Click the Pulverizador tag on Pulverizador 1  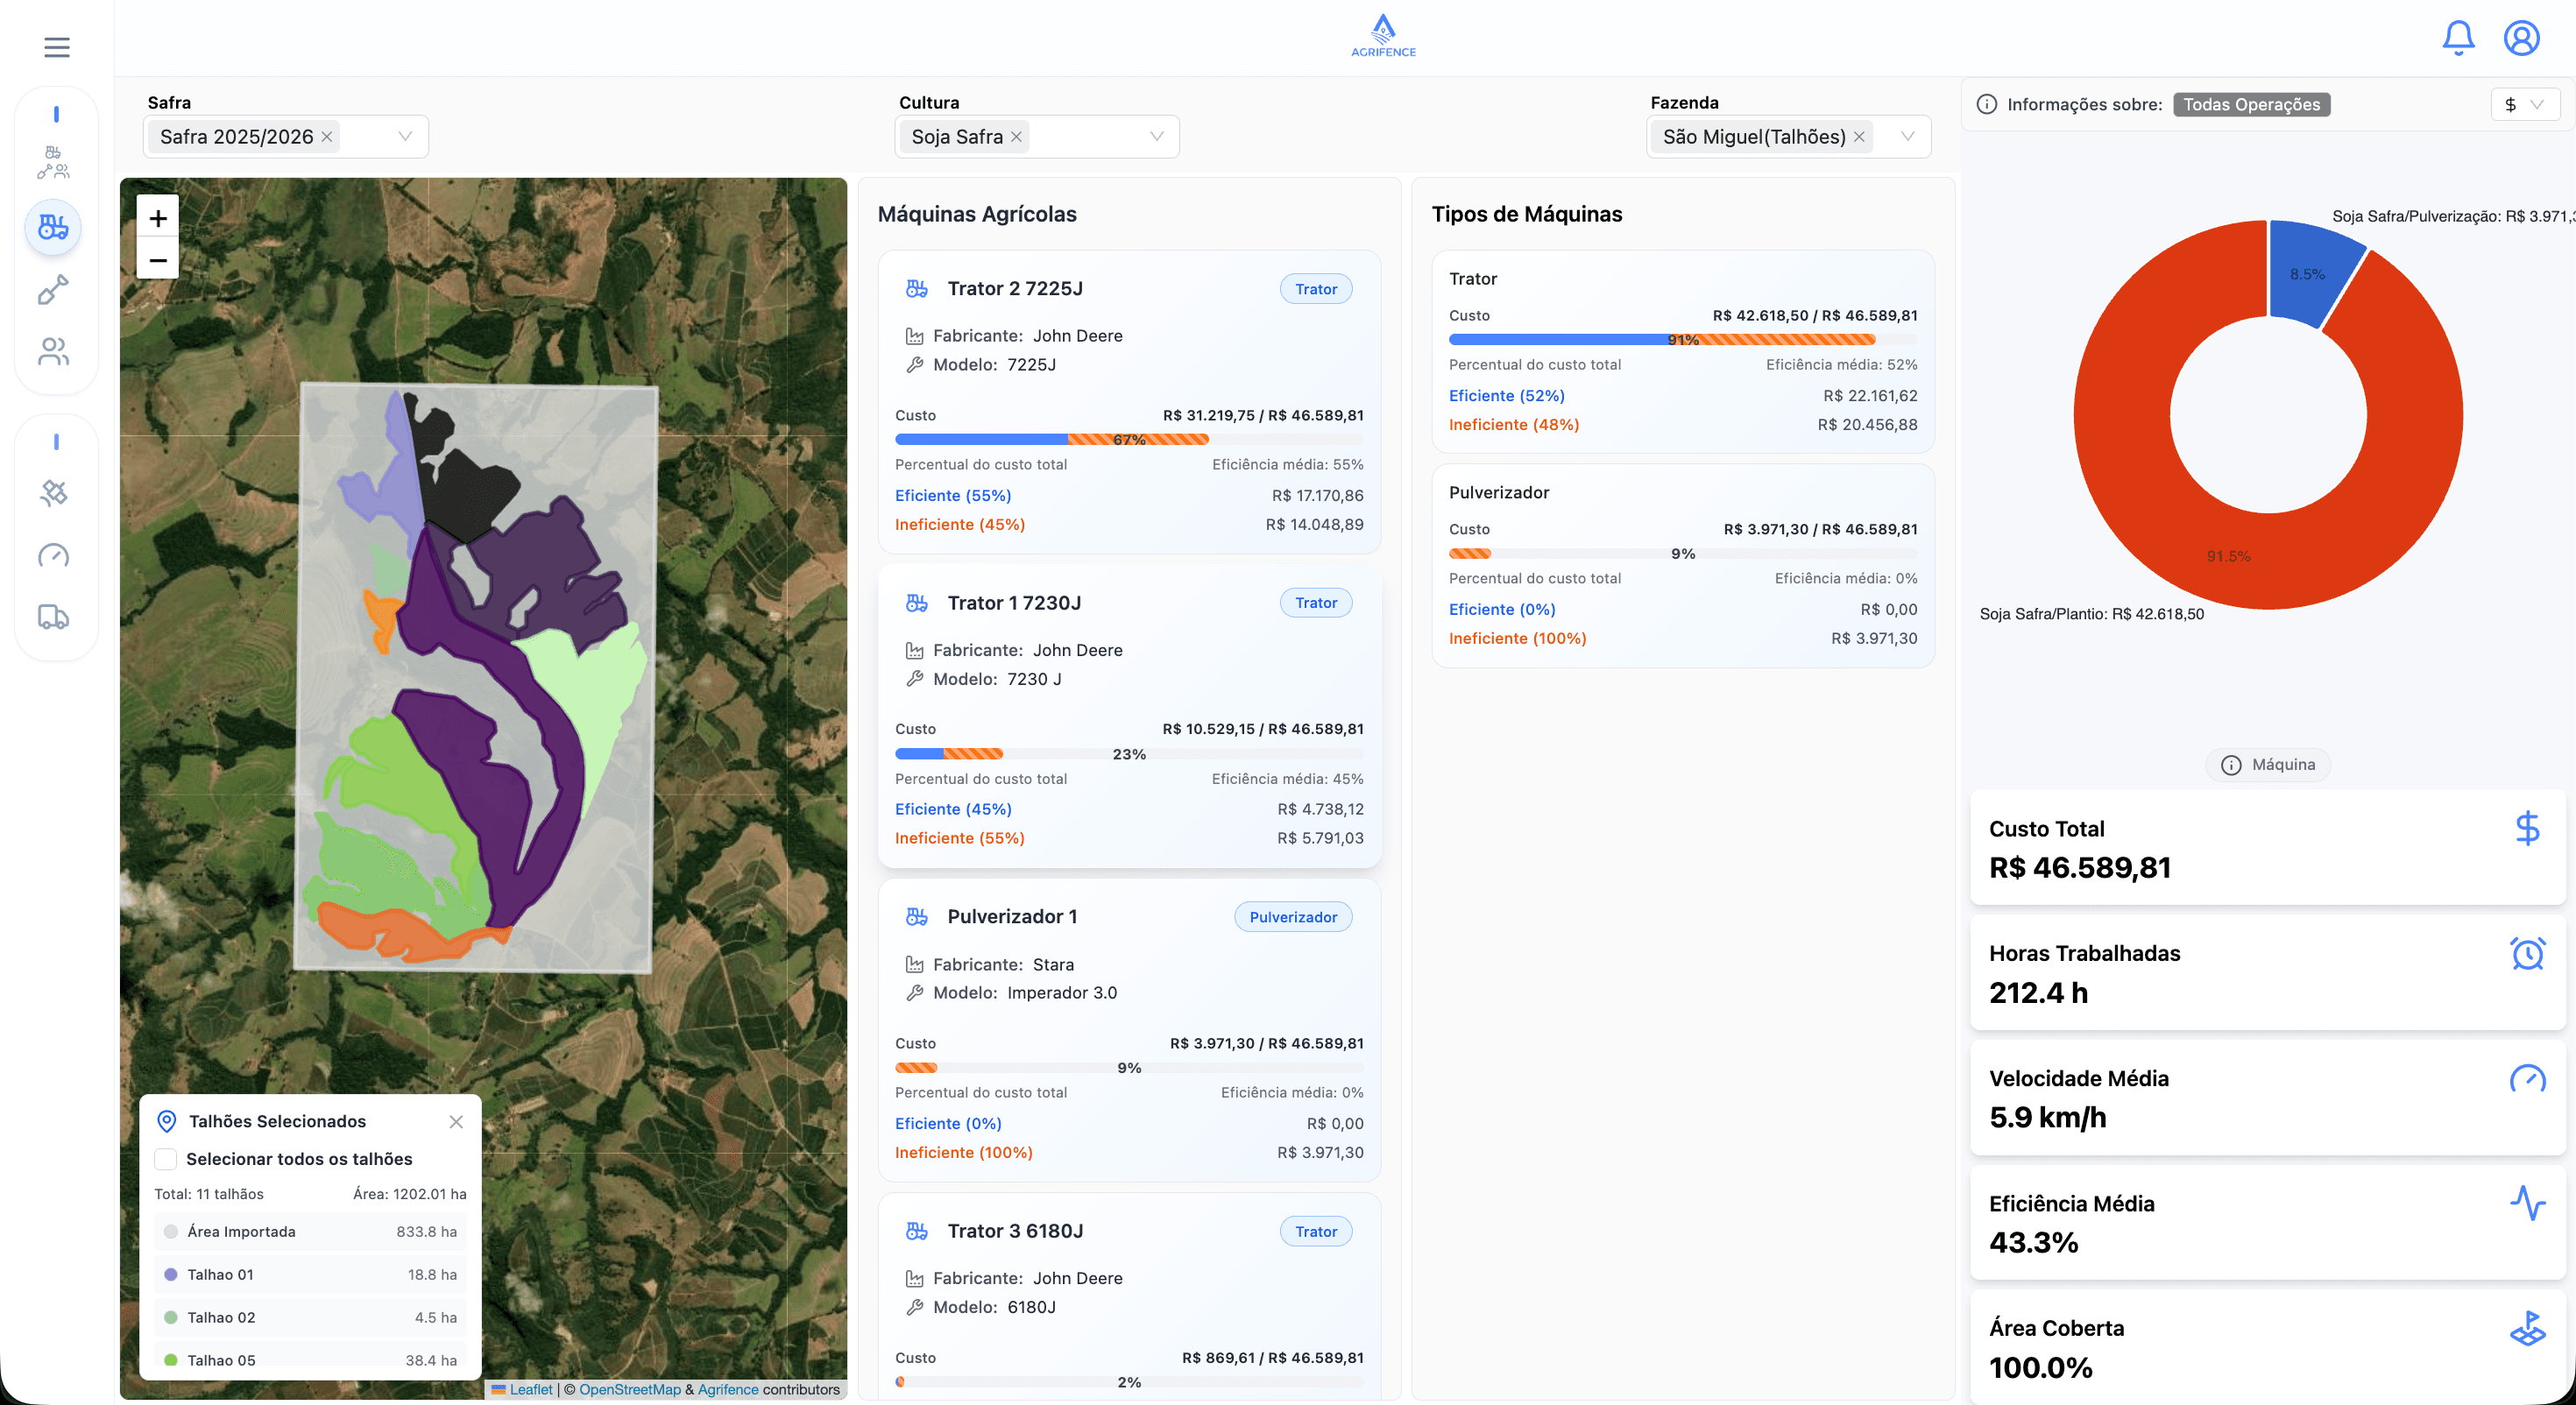[1293, 917]
